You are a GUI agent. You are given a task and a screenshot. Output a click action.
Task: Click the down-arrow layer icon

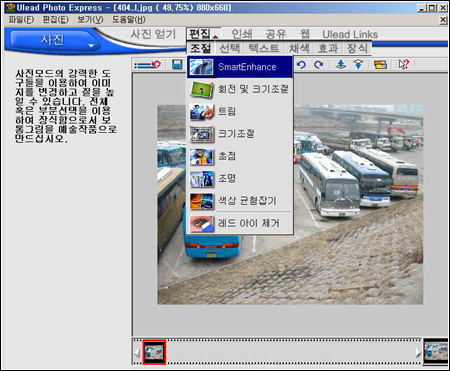[x=358, y=64]
